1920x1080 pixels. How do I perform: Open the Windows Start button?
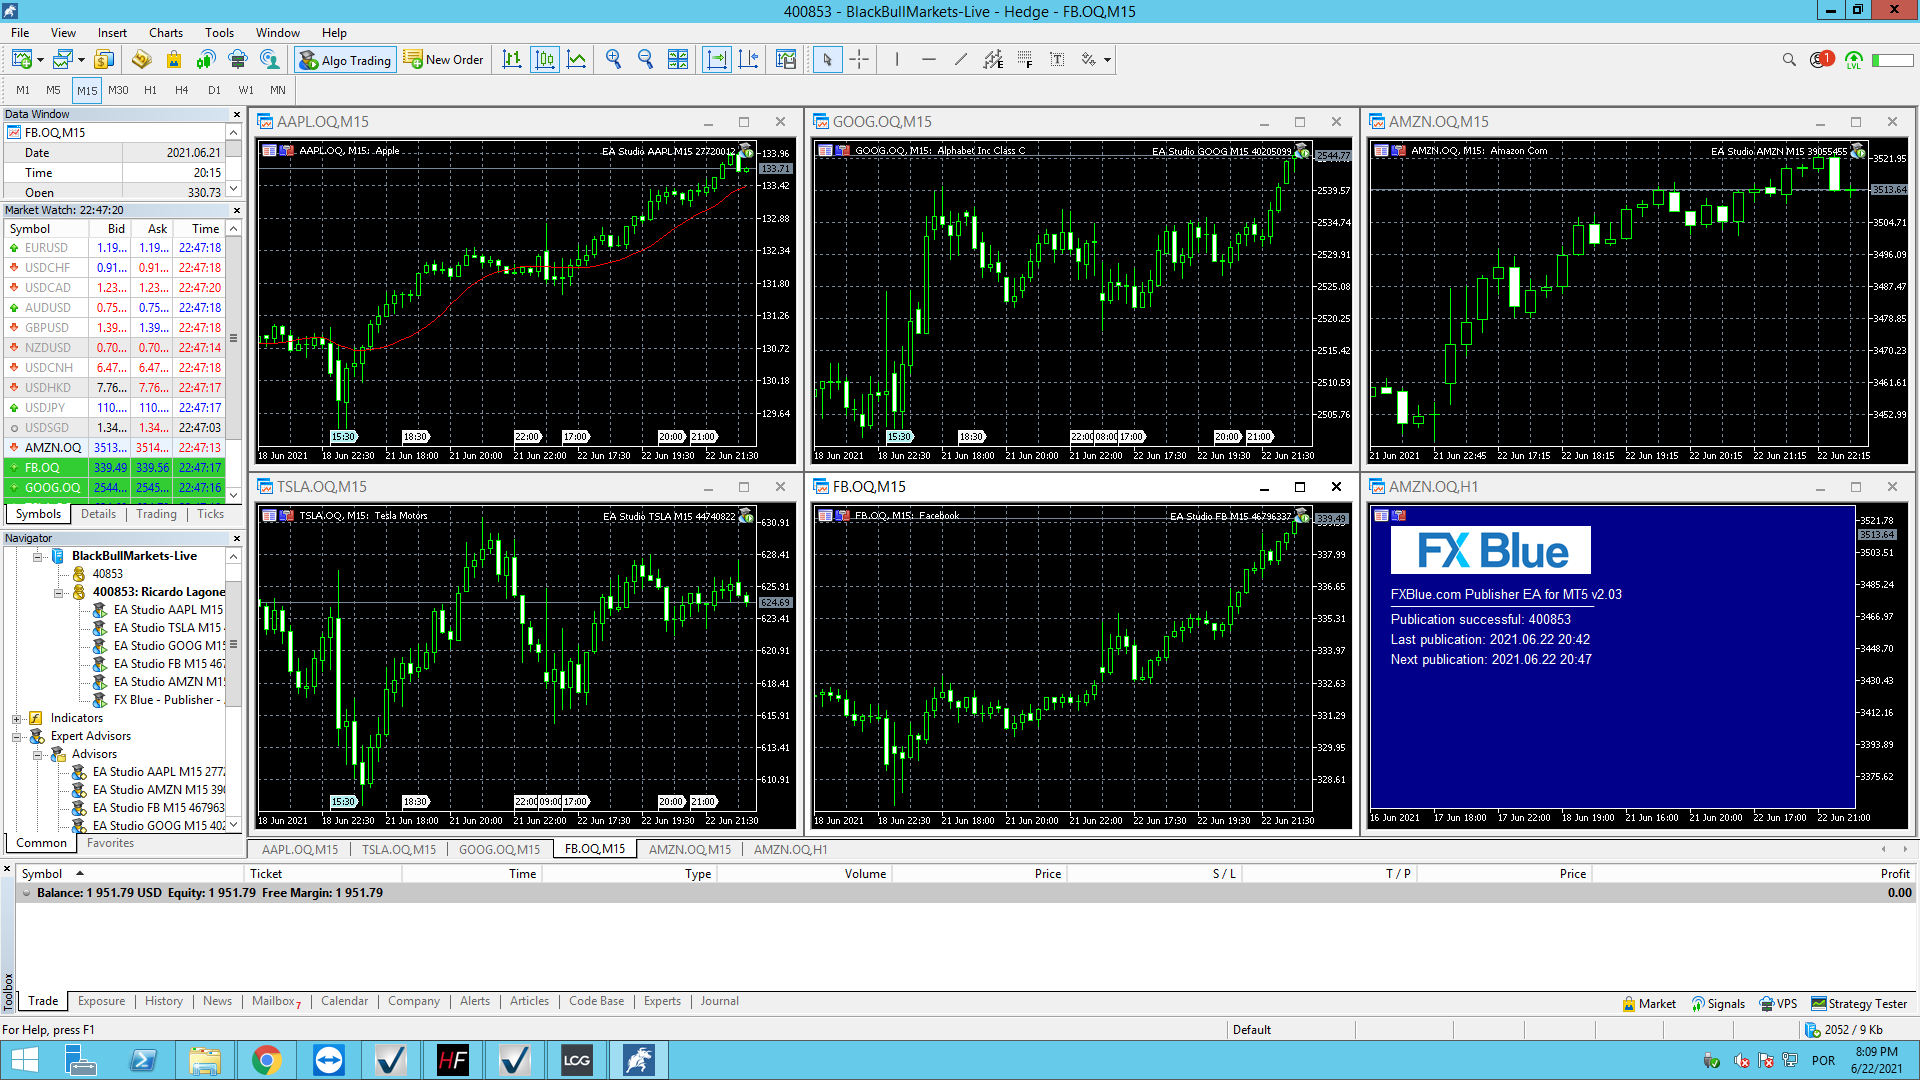(x=24, y=1060)
